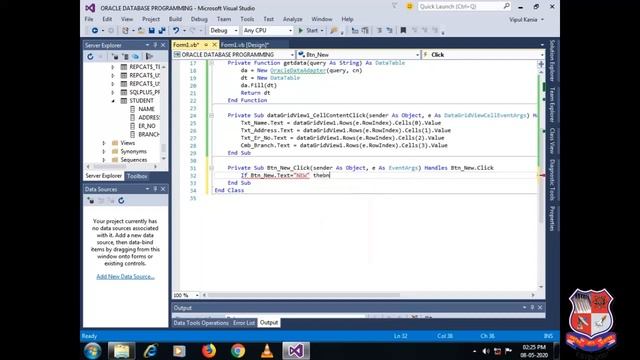
Task: Expand the Synonyms folder node
Action: click(x=104, y=151)
